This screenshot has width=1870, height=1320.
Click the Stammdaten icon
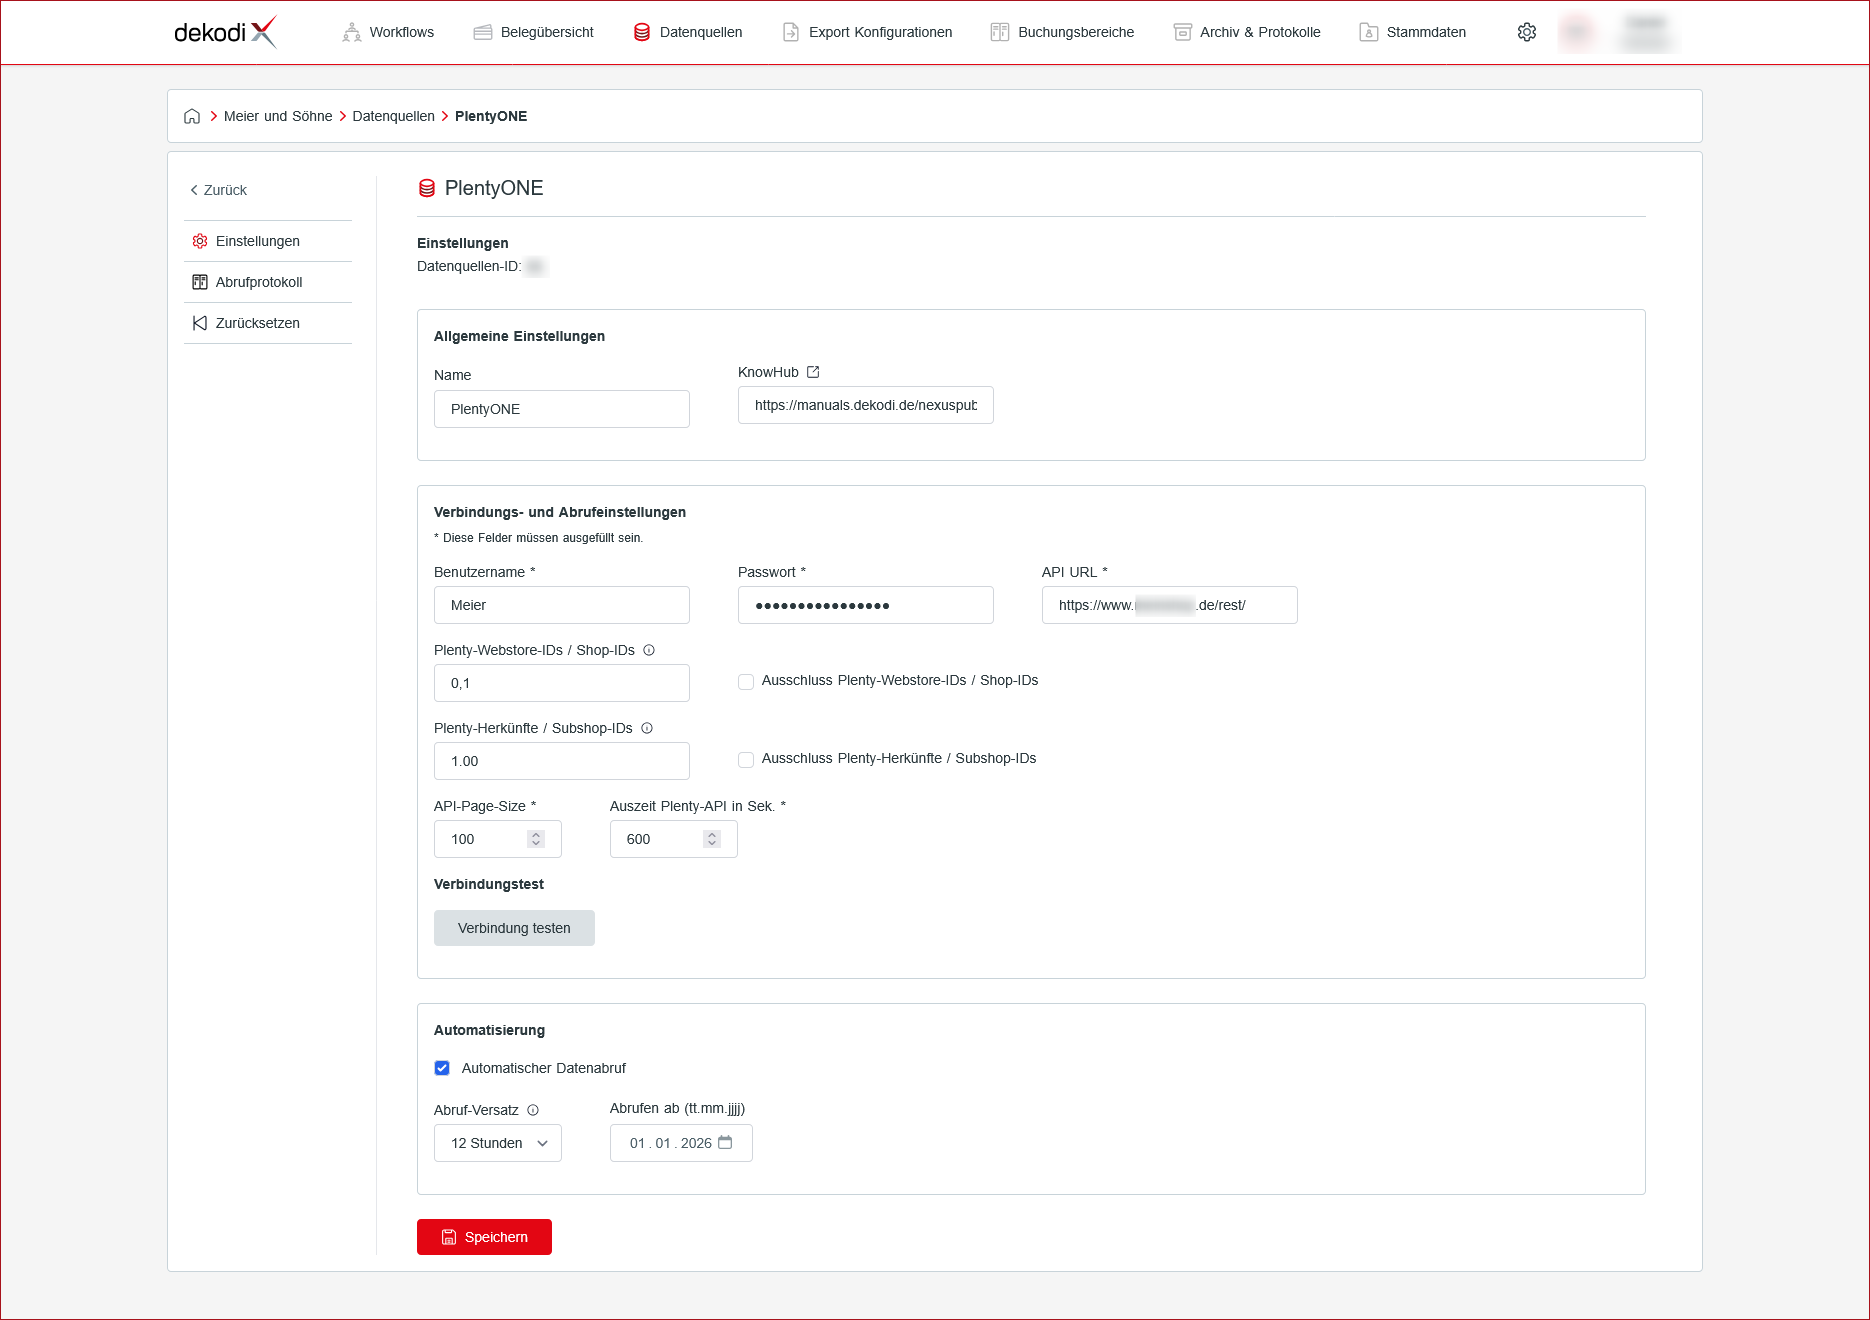[x=1369, y=32]
